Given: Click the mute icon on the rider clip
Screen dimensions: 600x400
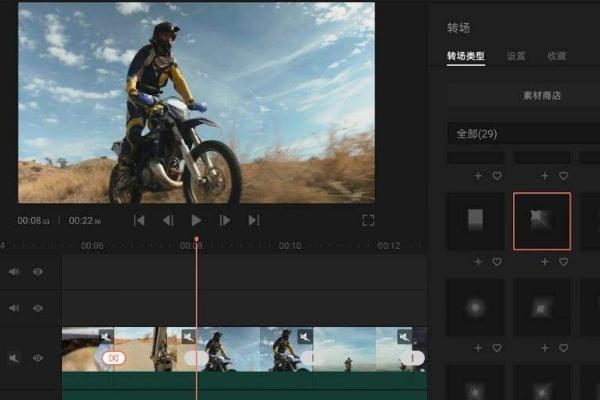Looking at the screenshot, I should point(305,336).
